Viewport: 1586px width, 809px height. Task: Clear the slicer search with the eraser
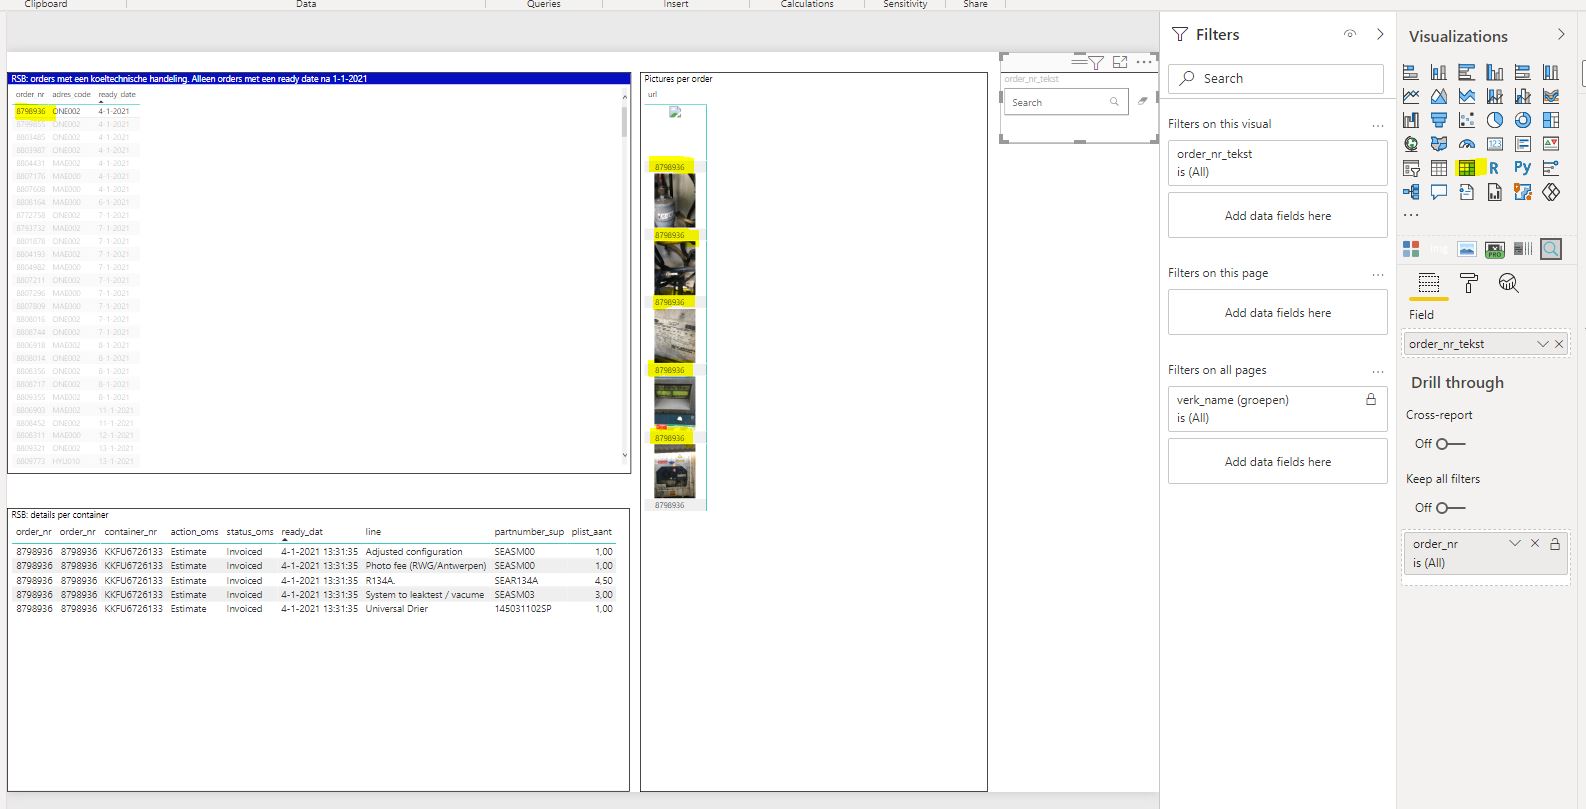coord(1143,101)
